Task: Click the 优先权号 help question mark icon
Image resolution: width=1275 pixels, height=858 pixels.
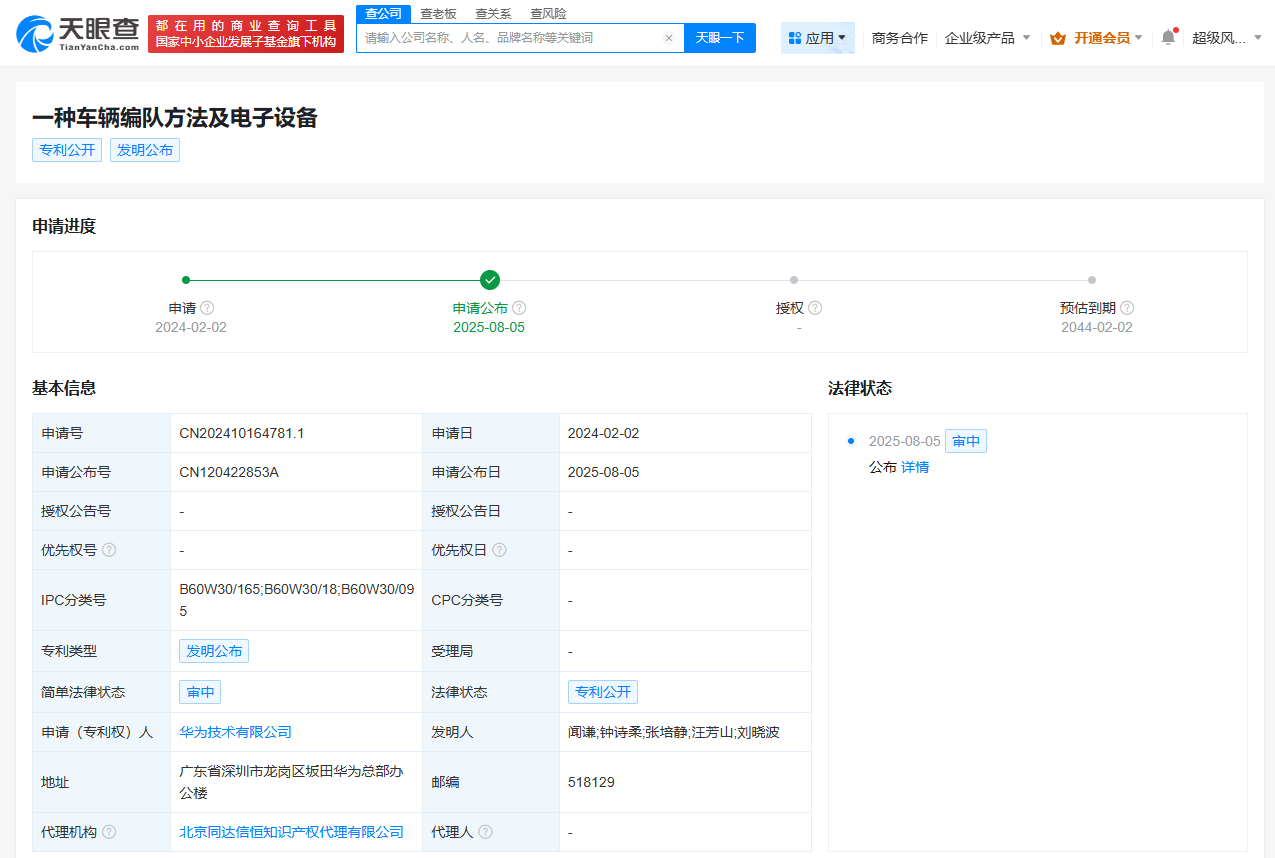Action: click(x=109, y=550)
